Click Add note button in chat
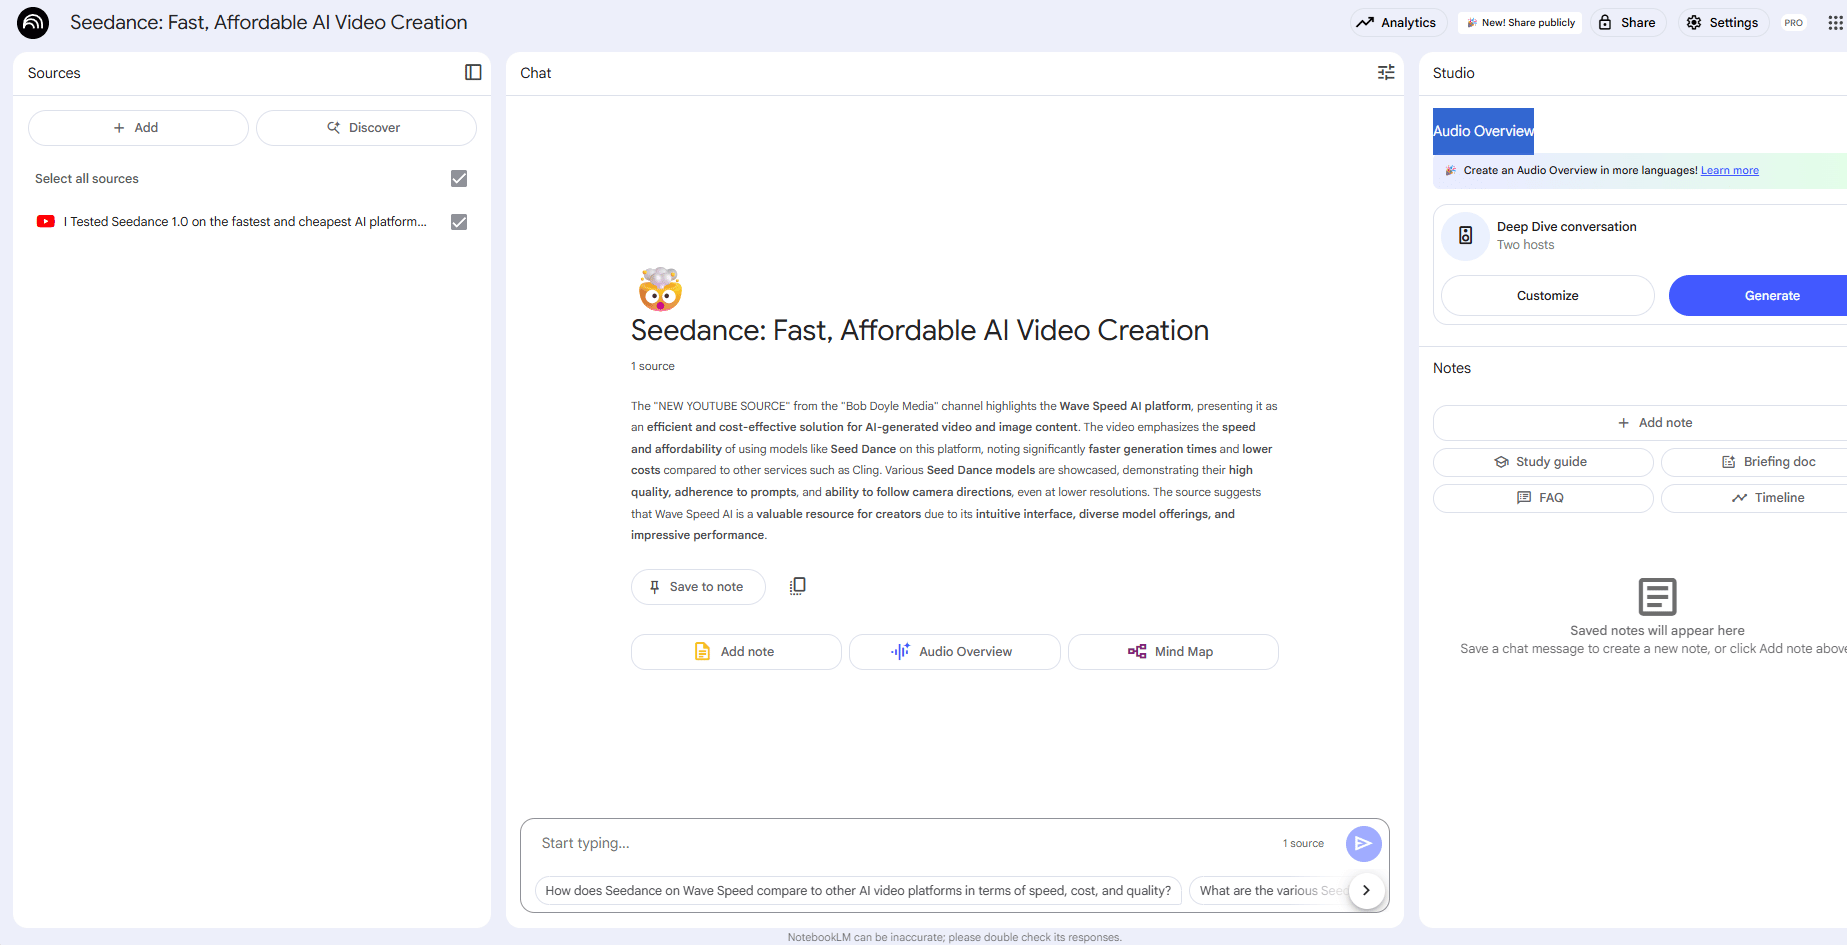 coord(736,652)
